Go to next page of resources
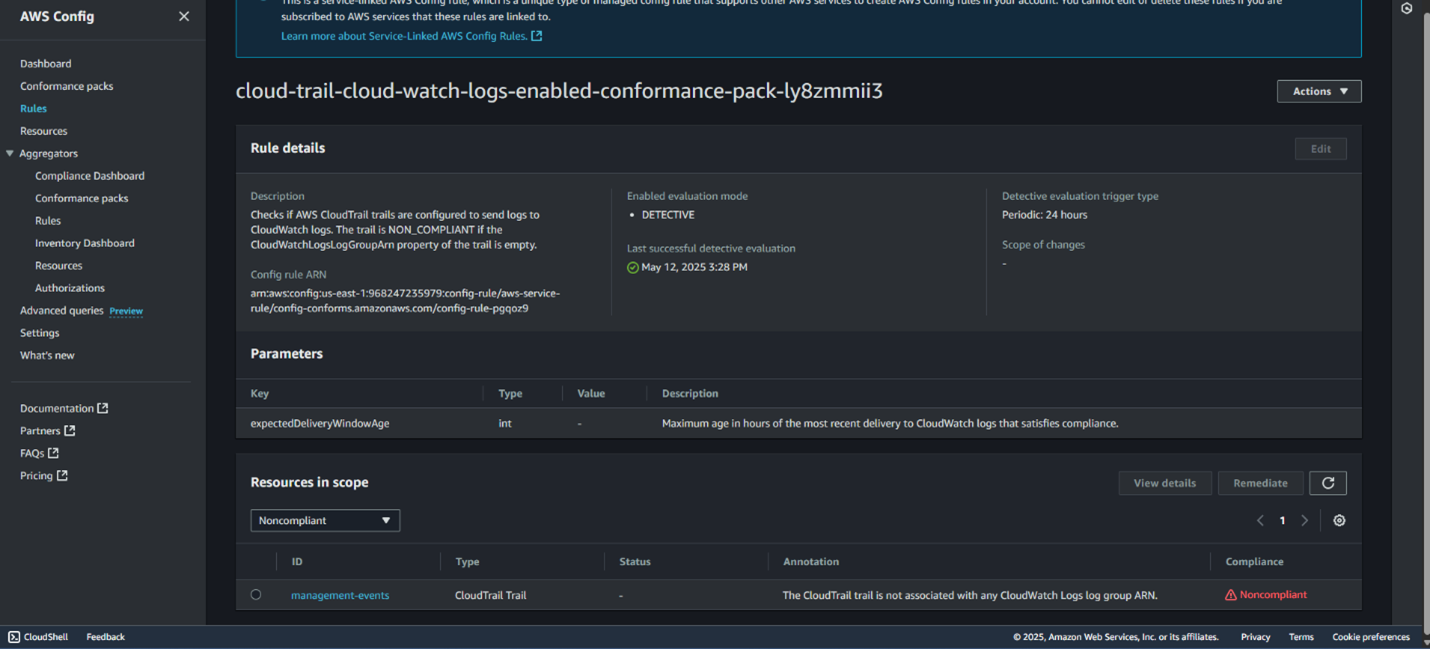 1304,520
